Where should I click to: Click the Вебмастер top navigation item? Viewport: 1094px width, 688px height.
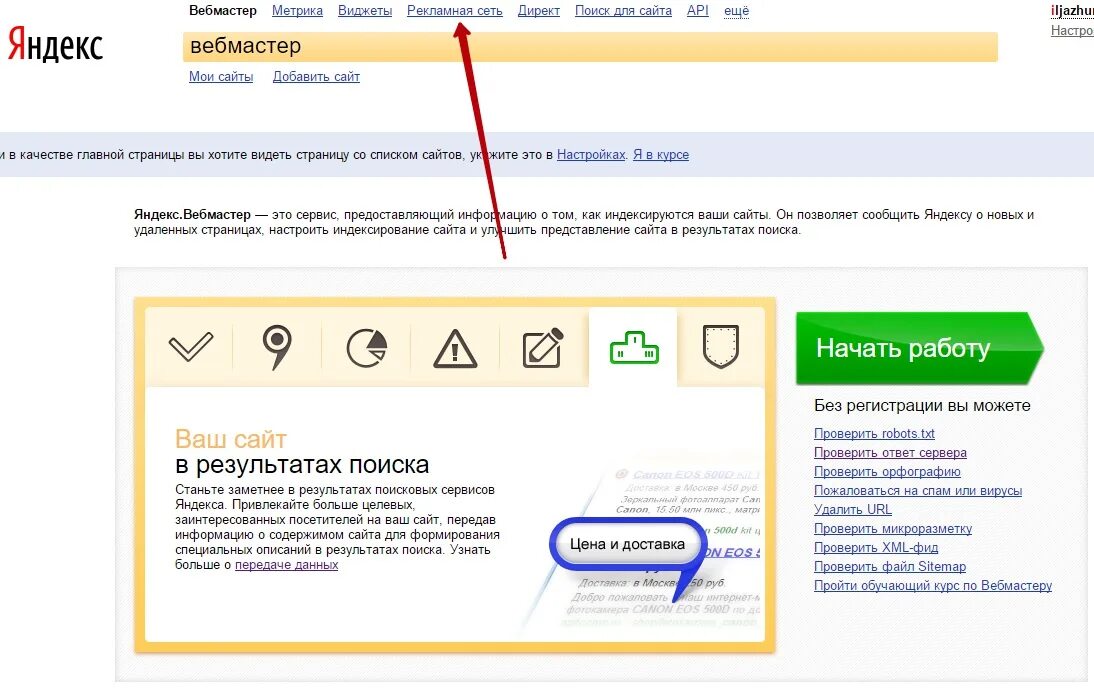point(223,10)
